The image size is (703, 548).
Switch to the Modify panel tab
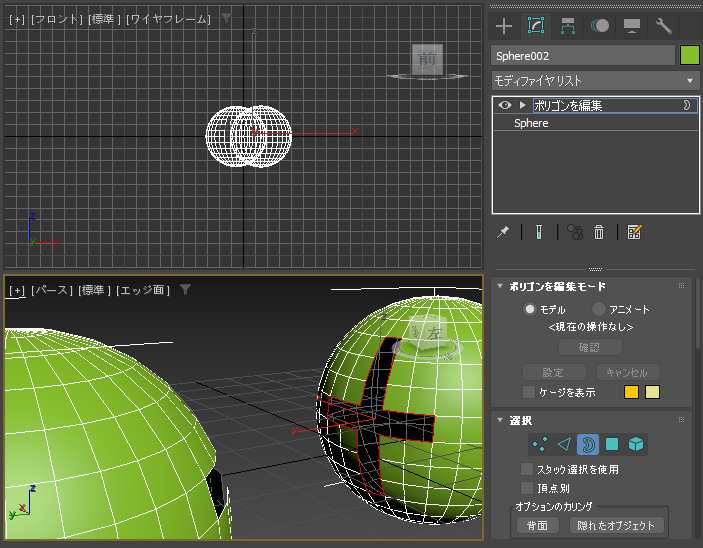click(536, 26)
